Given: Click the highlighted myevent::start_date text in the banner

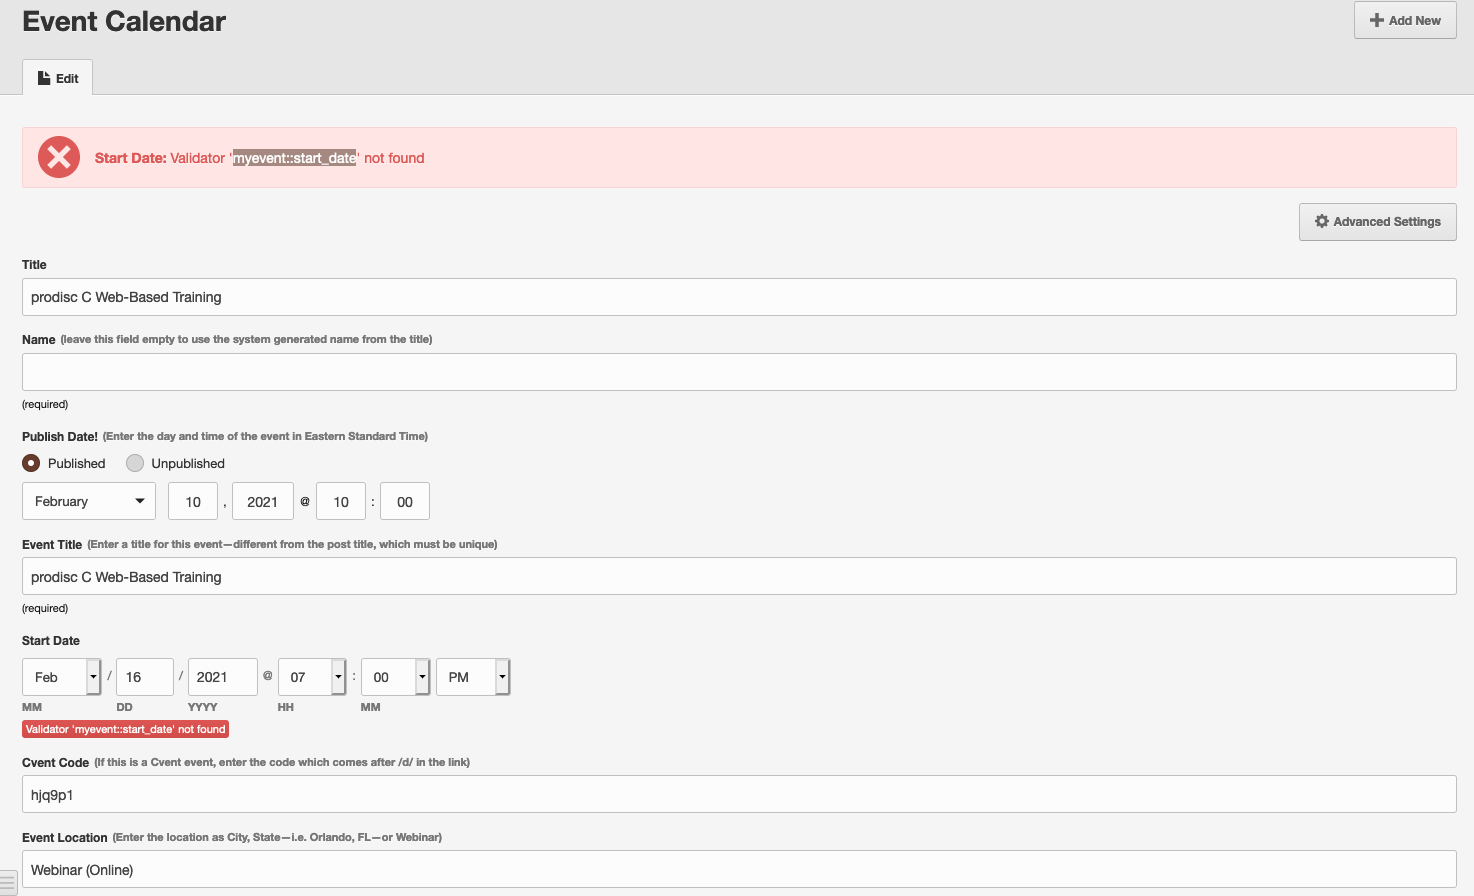Looking at the screenshot, I should (x=294, y=158).
